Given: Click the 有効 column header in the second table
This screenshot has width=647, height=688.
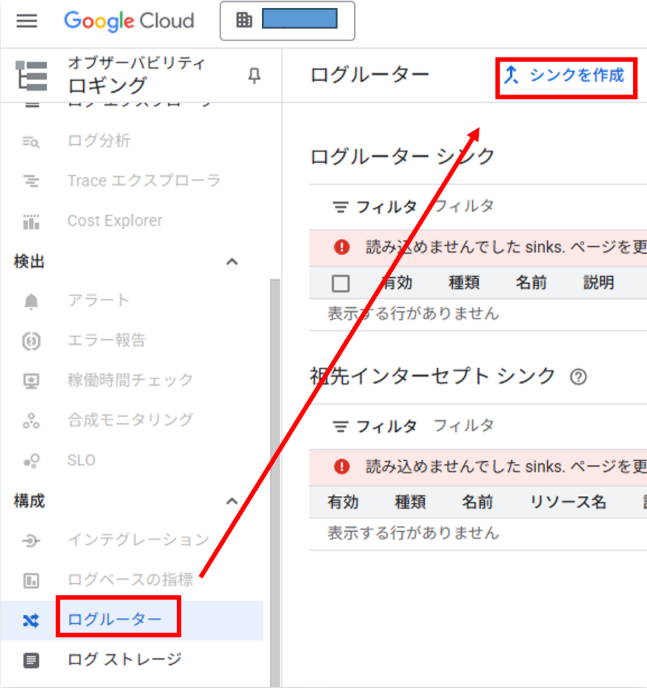Looking at the screenshot, I should tap(343, 502).
